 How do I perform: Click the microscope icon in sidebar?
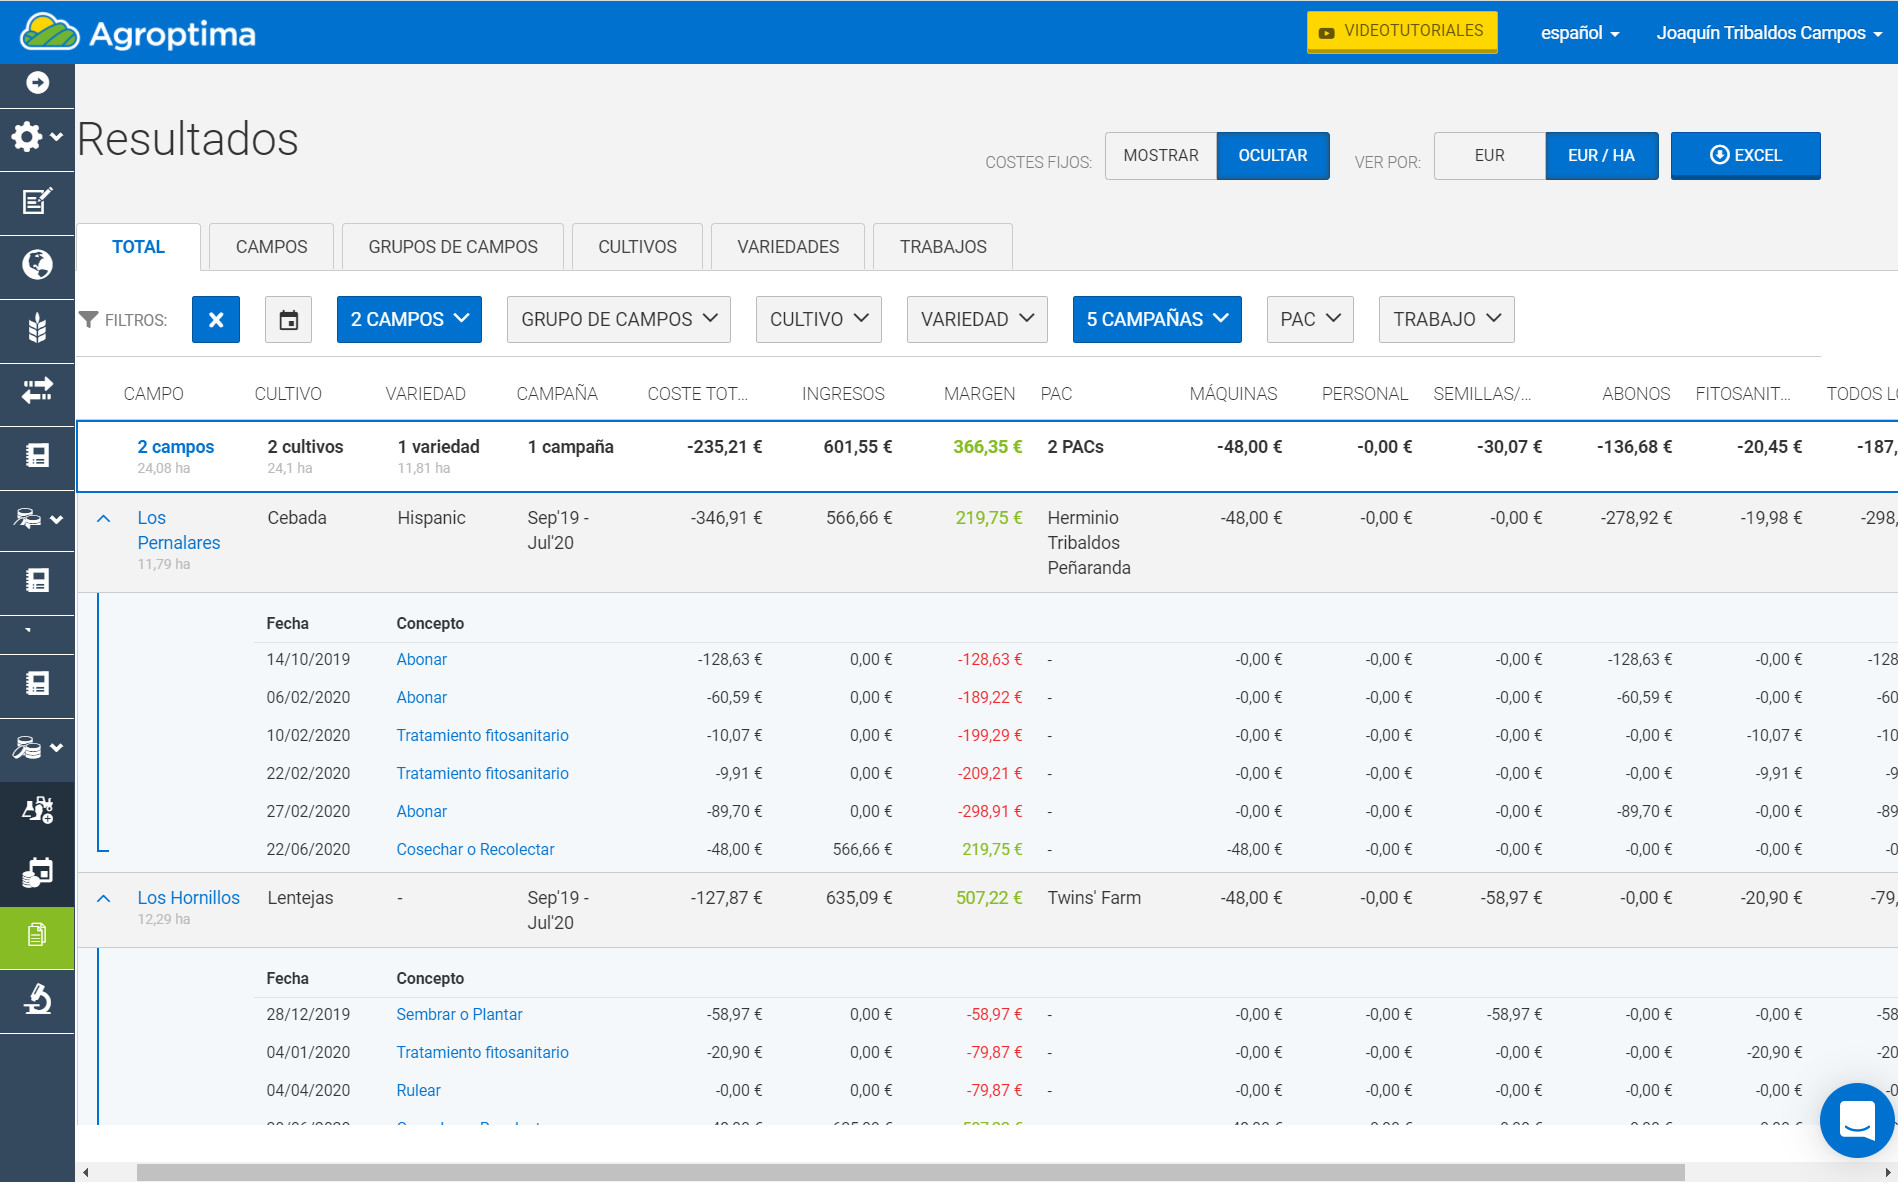click(37, 999)
